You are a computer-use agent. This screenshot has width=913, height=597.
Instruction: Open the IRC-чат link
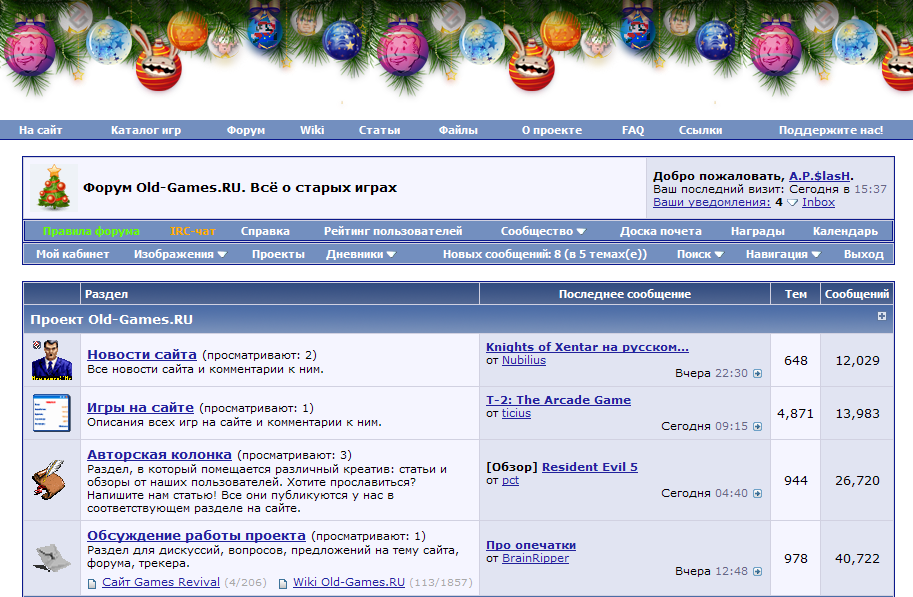click(x=193, y=231)
